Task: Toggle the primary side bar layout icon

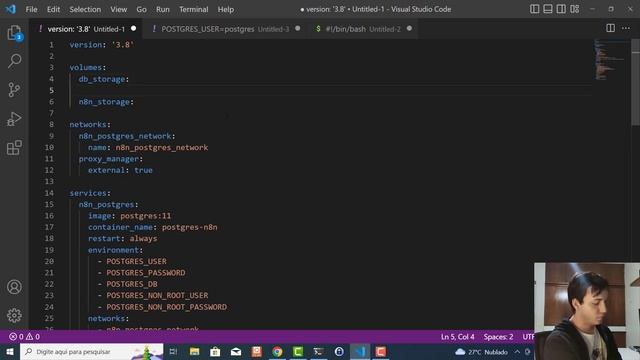Action: pyautogui.click(x=534, y=9)
